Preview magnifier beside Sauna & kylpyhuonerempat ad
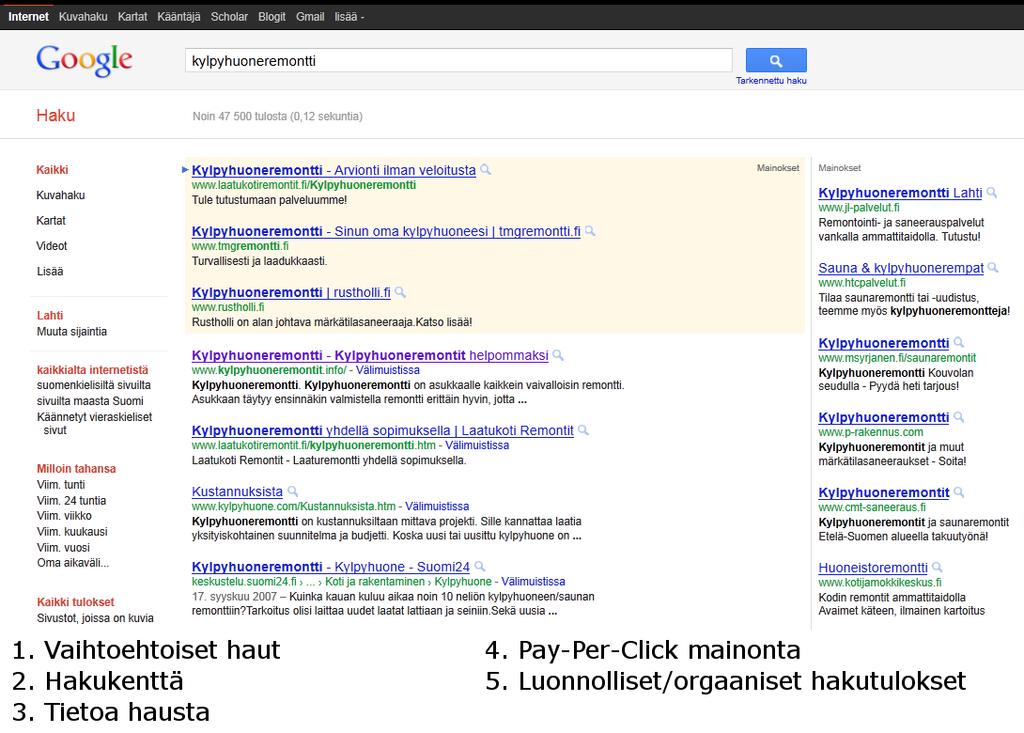The image size is (1024, 733). pyautogui.click(x=993, y=268)
